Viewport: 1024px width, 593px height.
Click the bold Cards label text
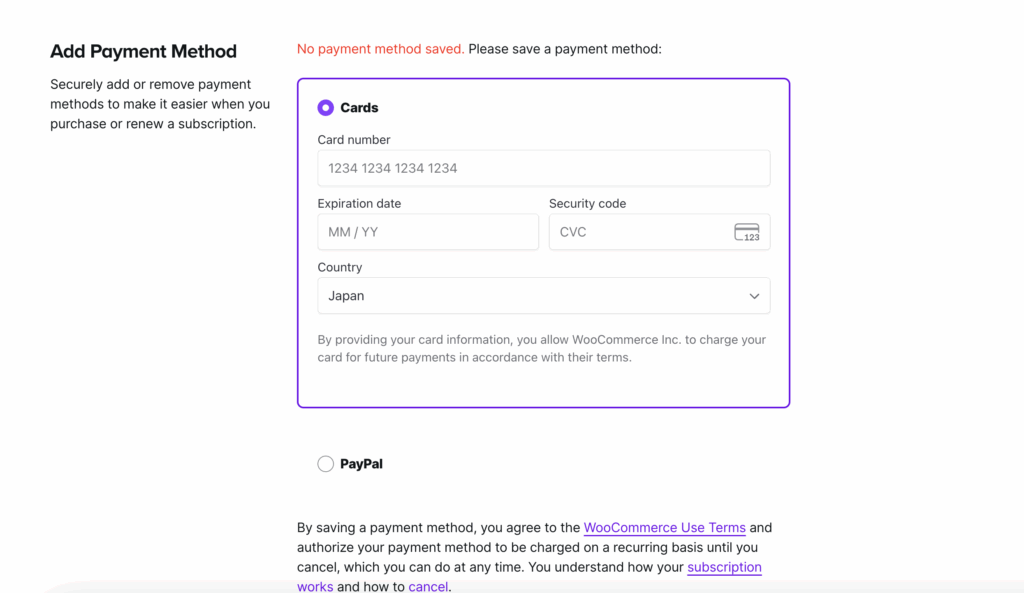(359, 108)
